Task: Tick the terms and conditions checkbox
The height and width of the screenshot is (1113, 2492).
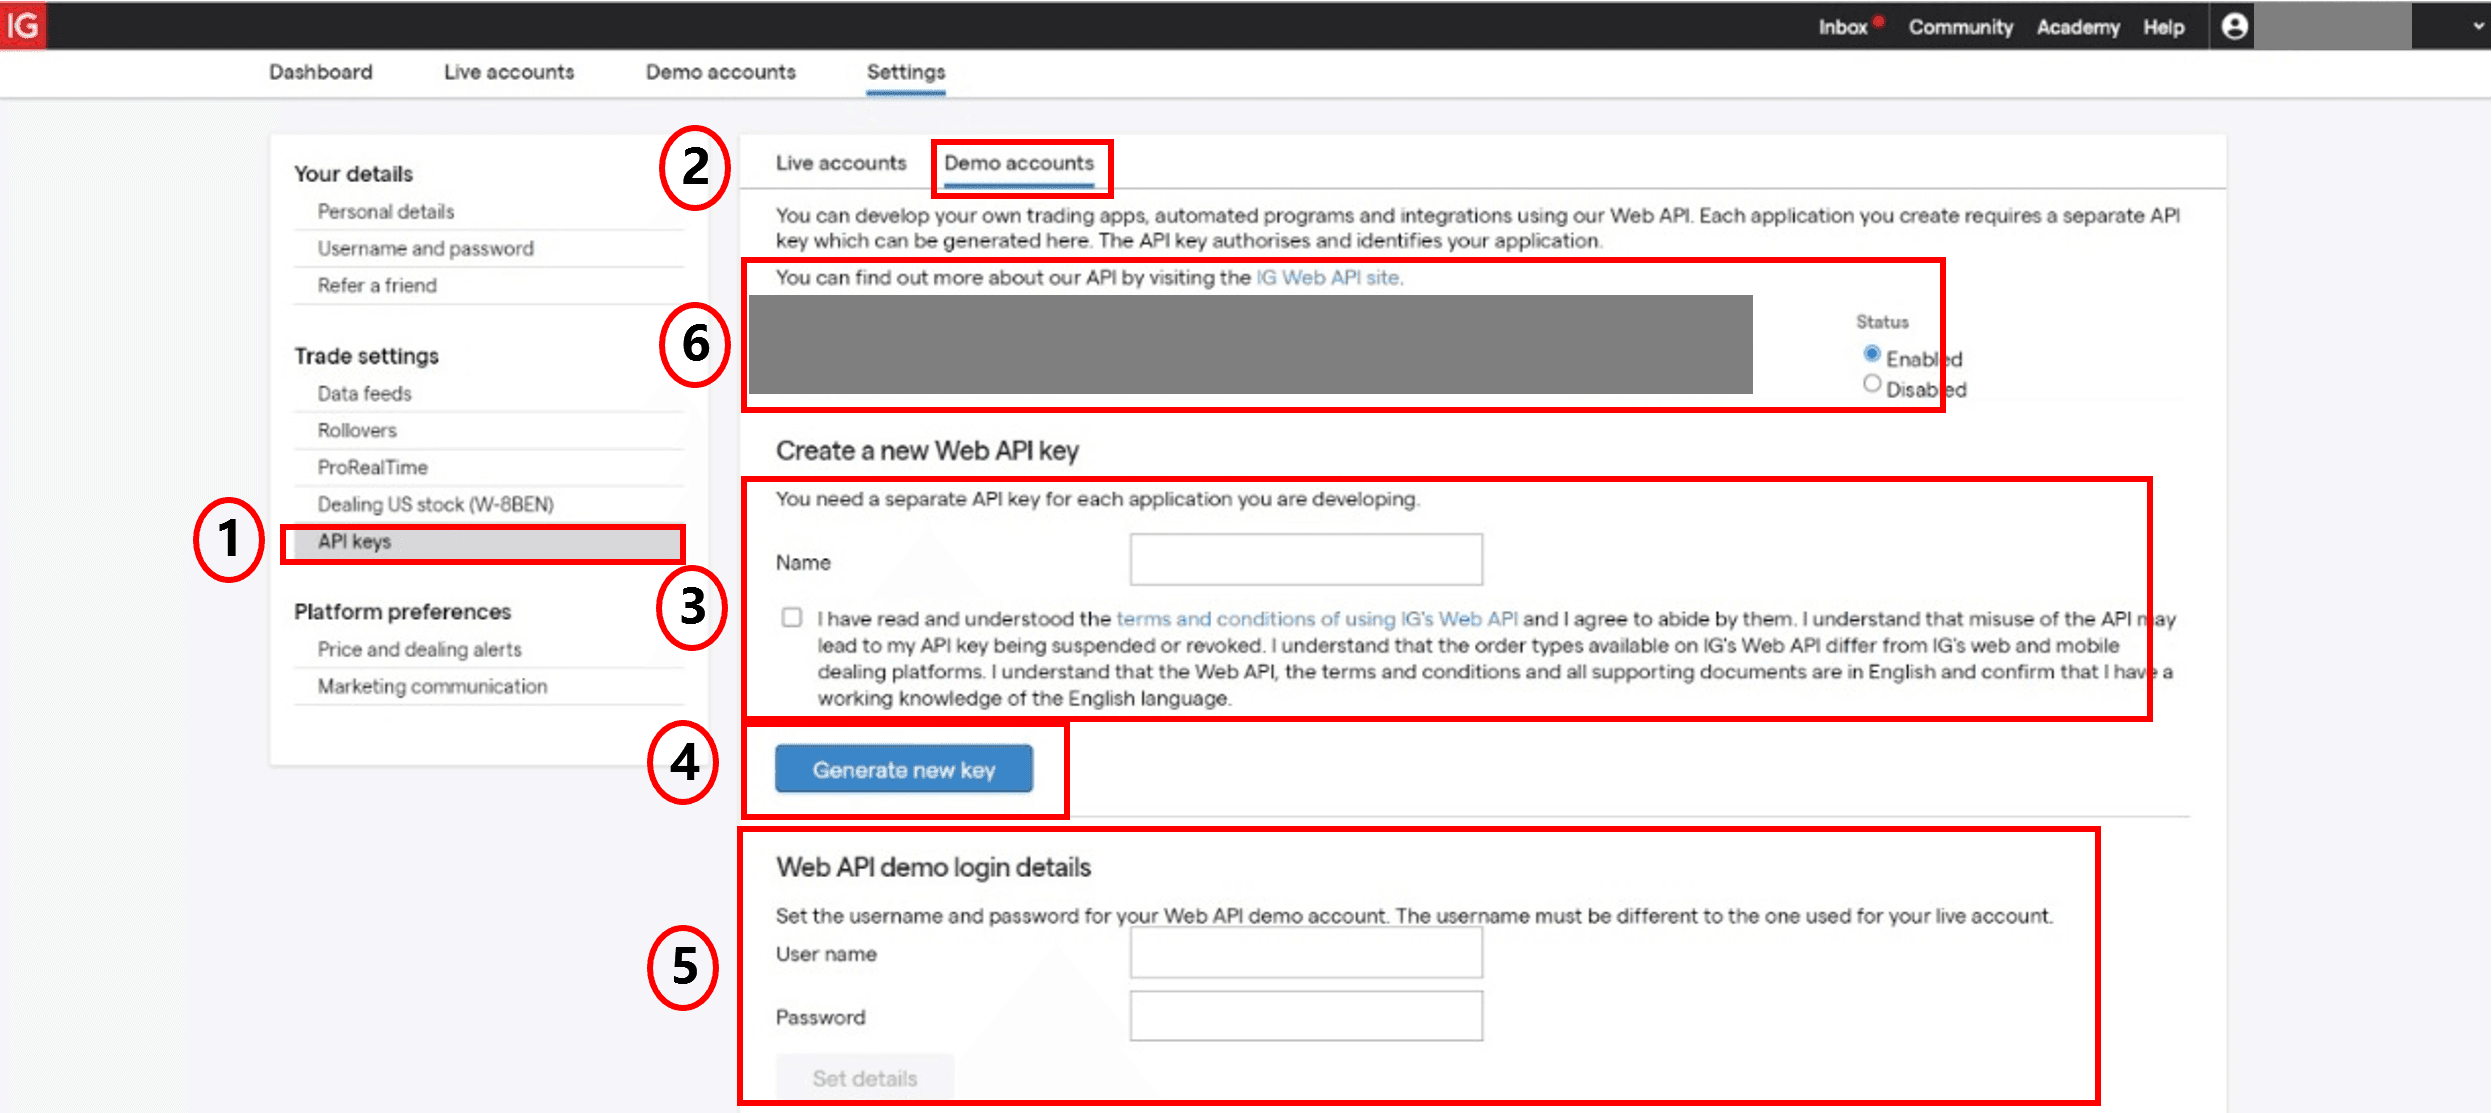Action: coord(792,618)
